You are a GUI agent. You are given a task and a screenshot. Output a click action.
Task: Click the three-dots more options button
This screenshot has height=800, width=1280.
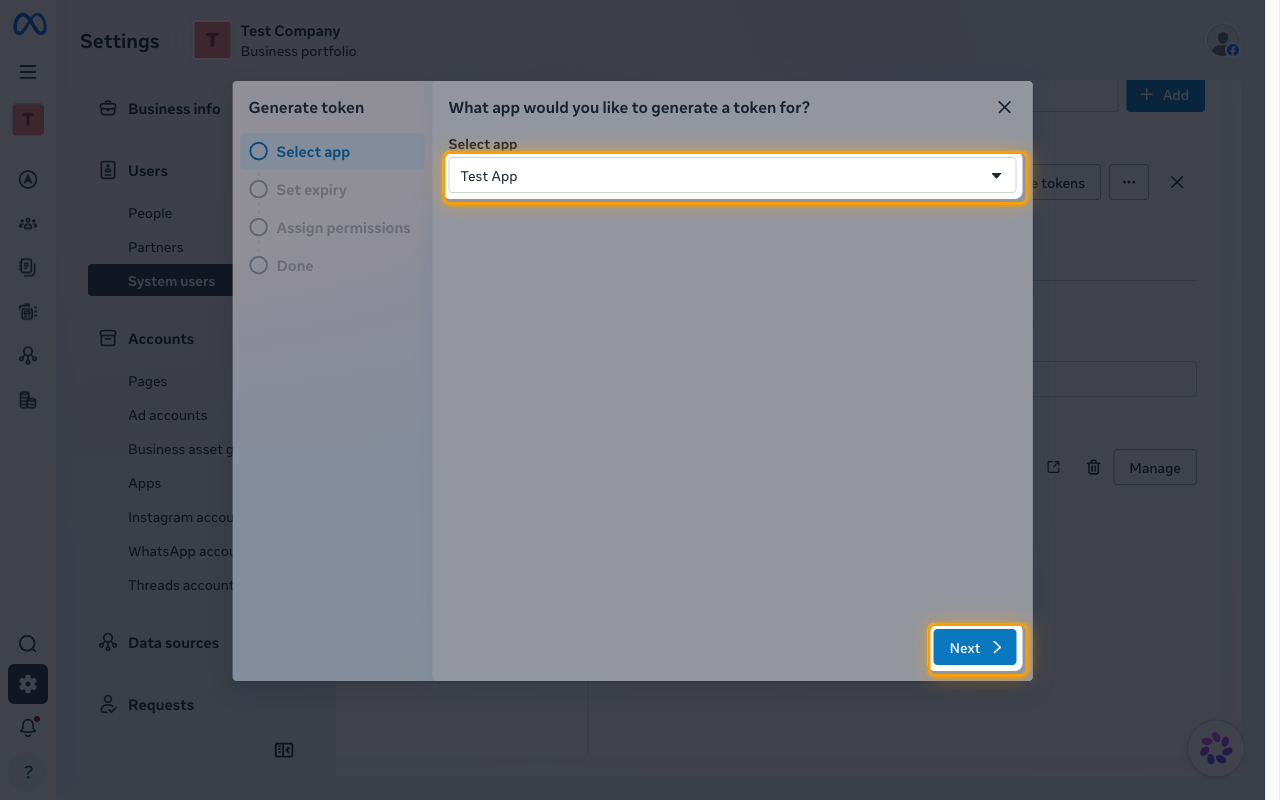(1129, 182)
